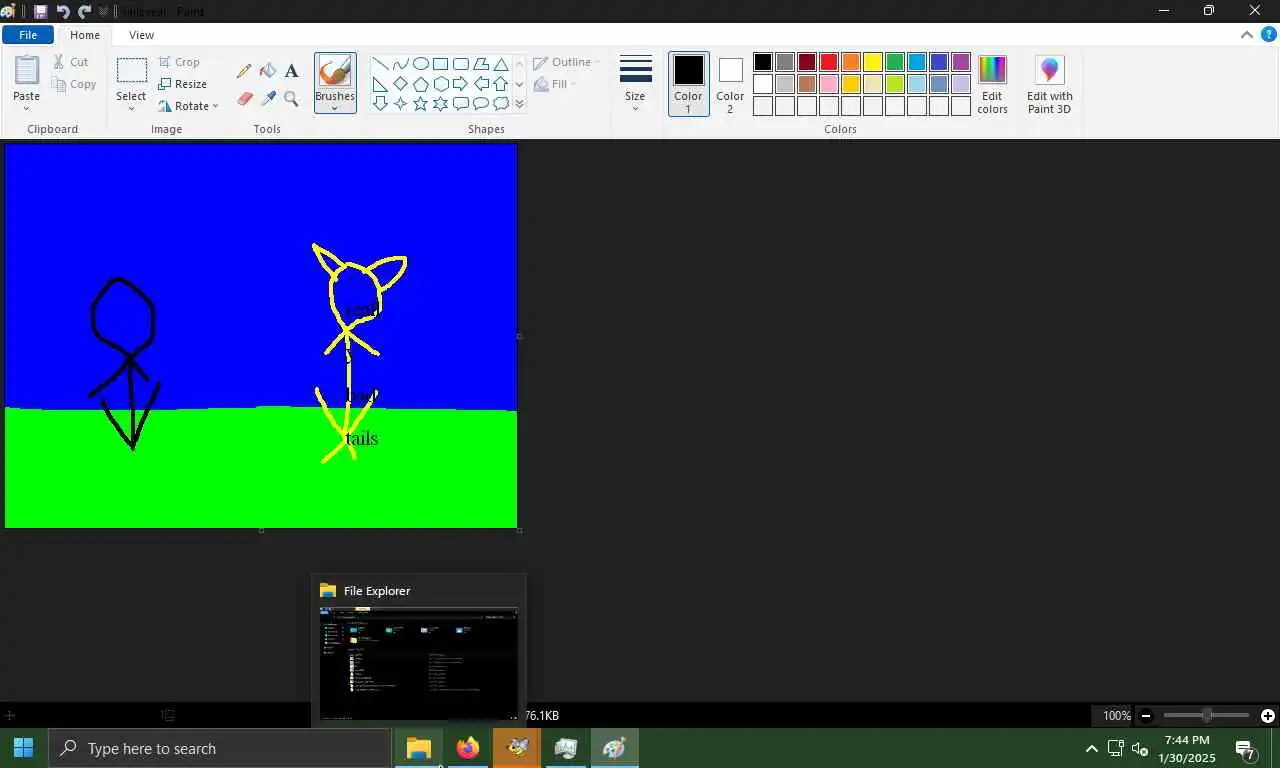Select the Text tool
This screenshot has height=768, width=1280.
(291, 71)
